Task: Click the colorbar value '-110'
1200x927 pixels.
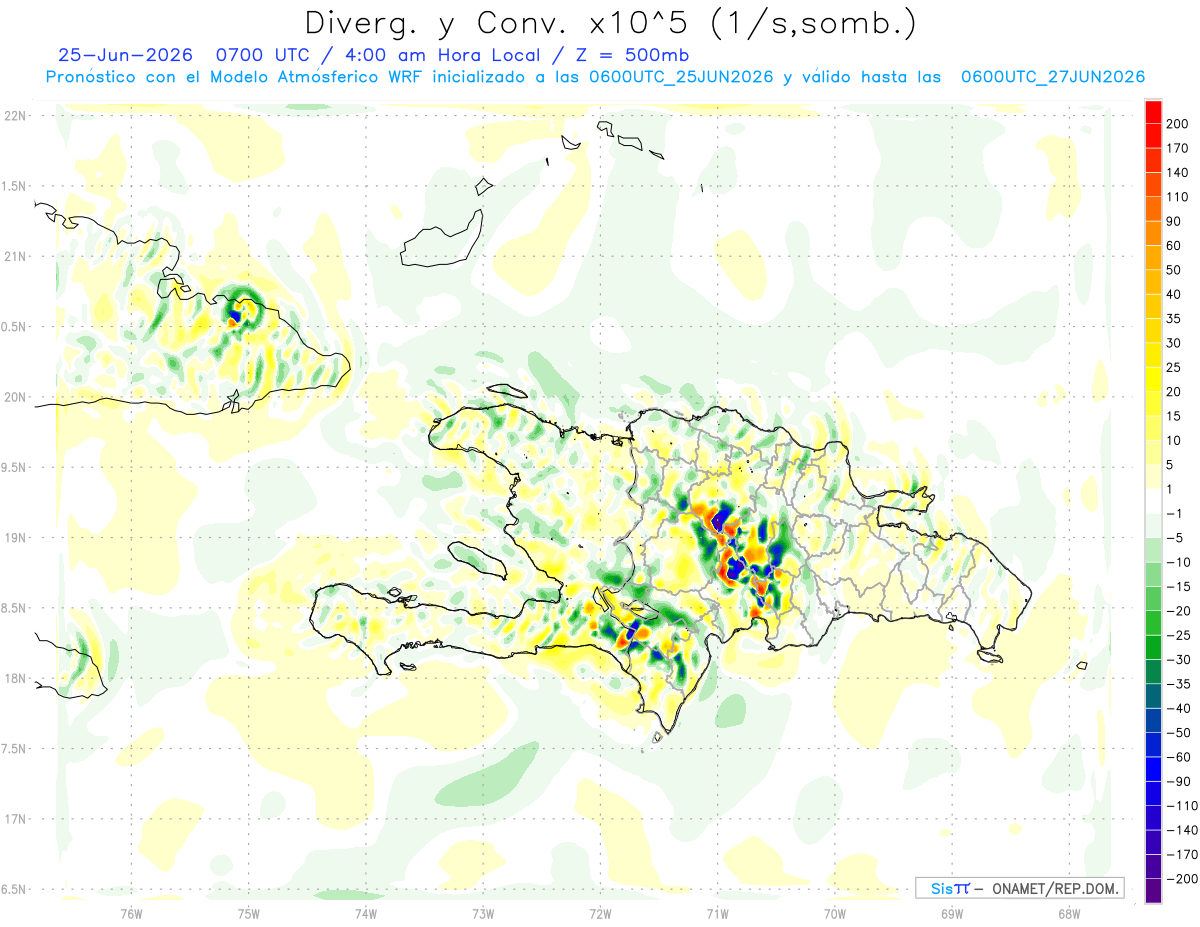Action: [1182, 805]
